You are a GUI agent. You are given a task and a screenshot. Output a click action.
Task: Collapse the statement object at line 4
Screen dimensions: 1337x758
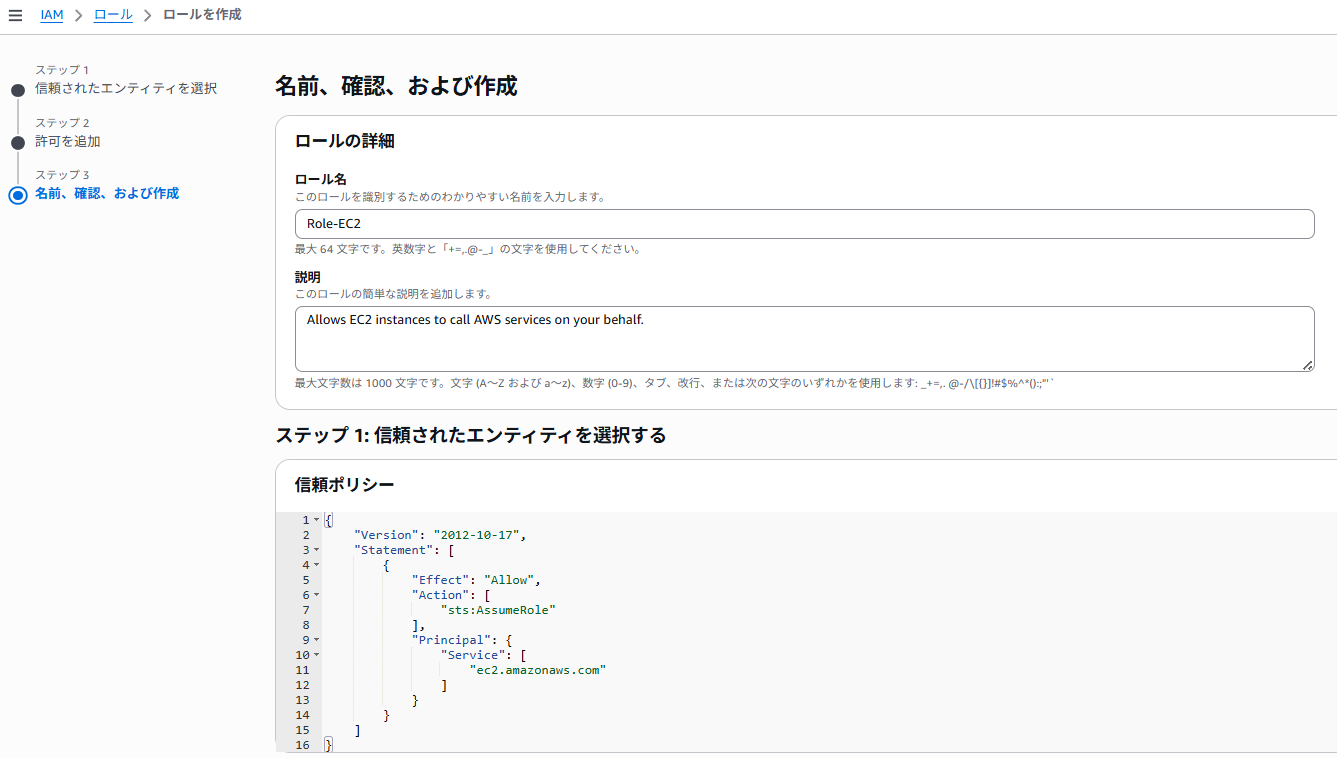(314, 564)
